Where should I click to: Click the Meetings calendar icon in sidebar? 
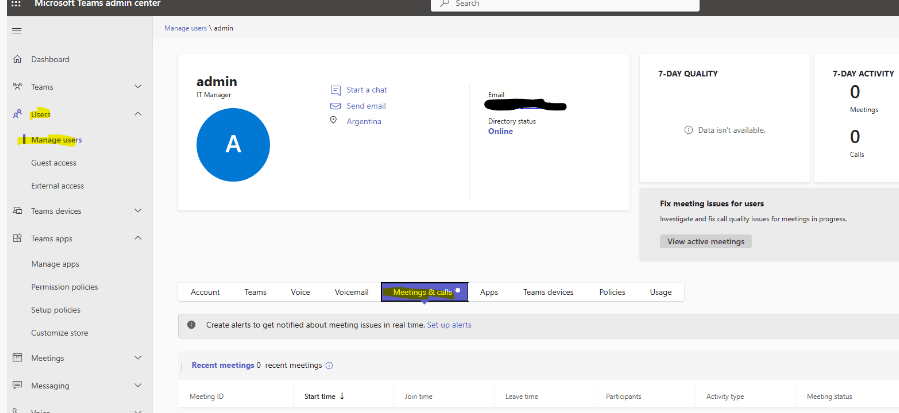pyautogui.click(x=18, y=357)
